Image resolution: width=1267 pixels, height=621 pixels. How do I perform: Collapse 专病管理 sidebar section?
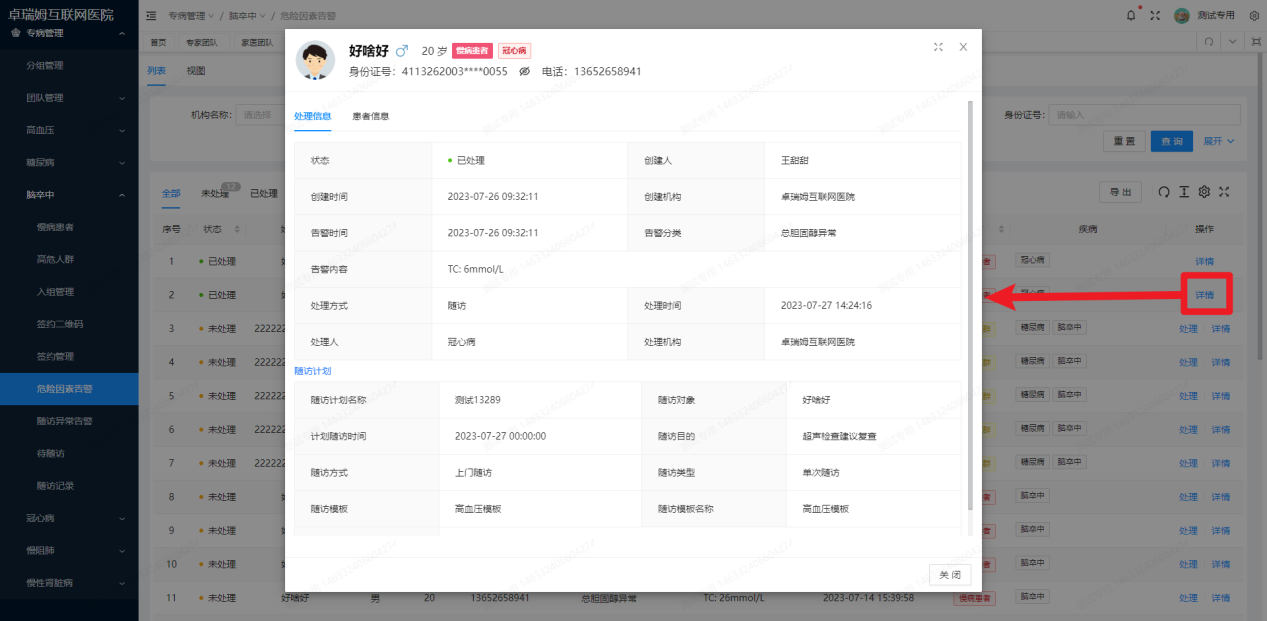click(69, 33)
